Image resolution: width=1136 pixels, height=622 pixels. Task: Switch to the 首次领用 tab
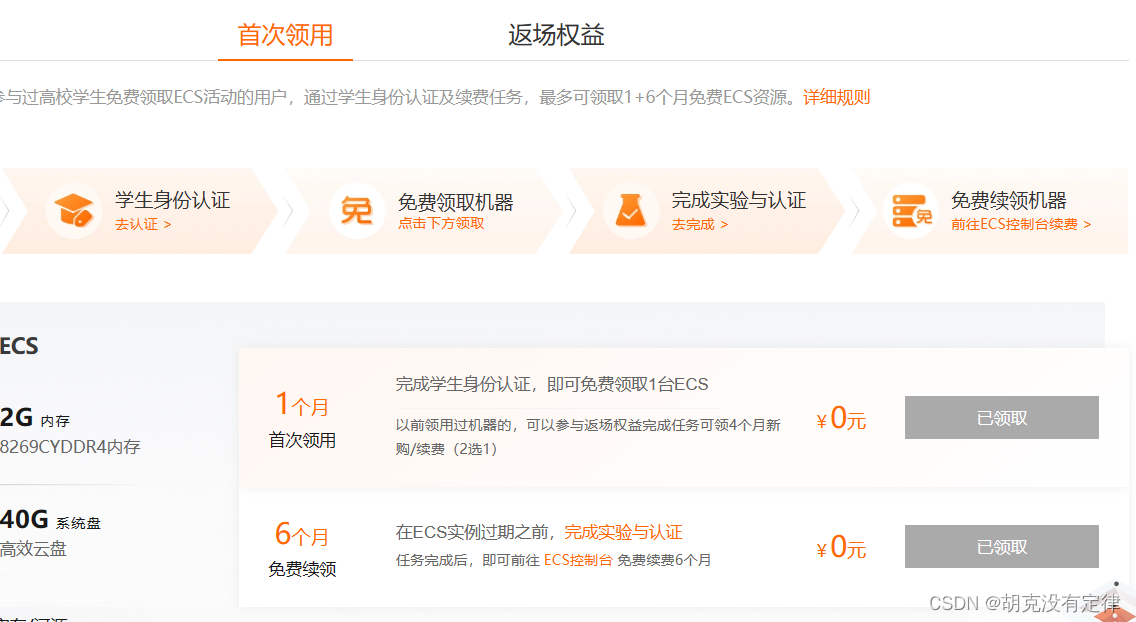pos(285,34)
